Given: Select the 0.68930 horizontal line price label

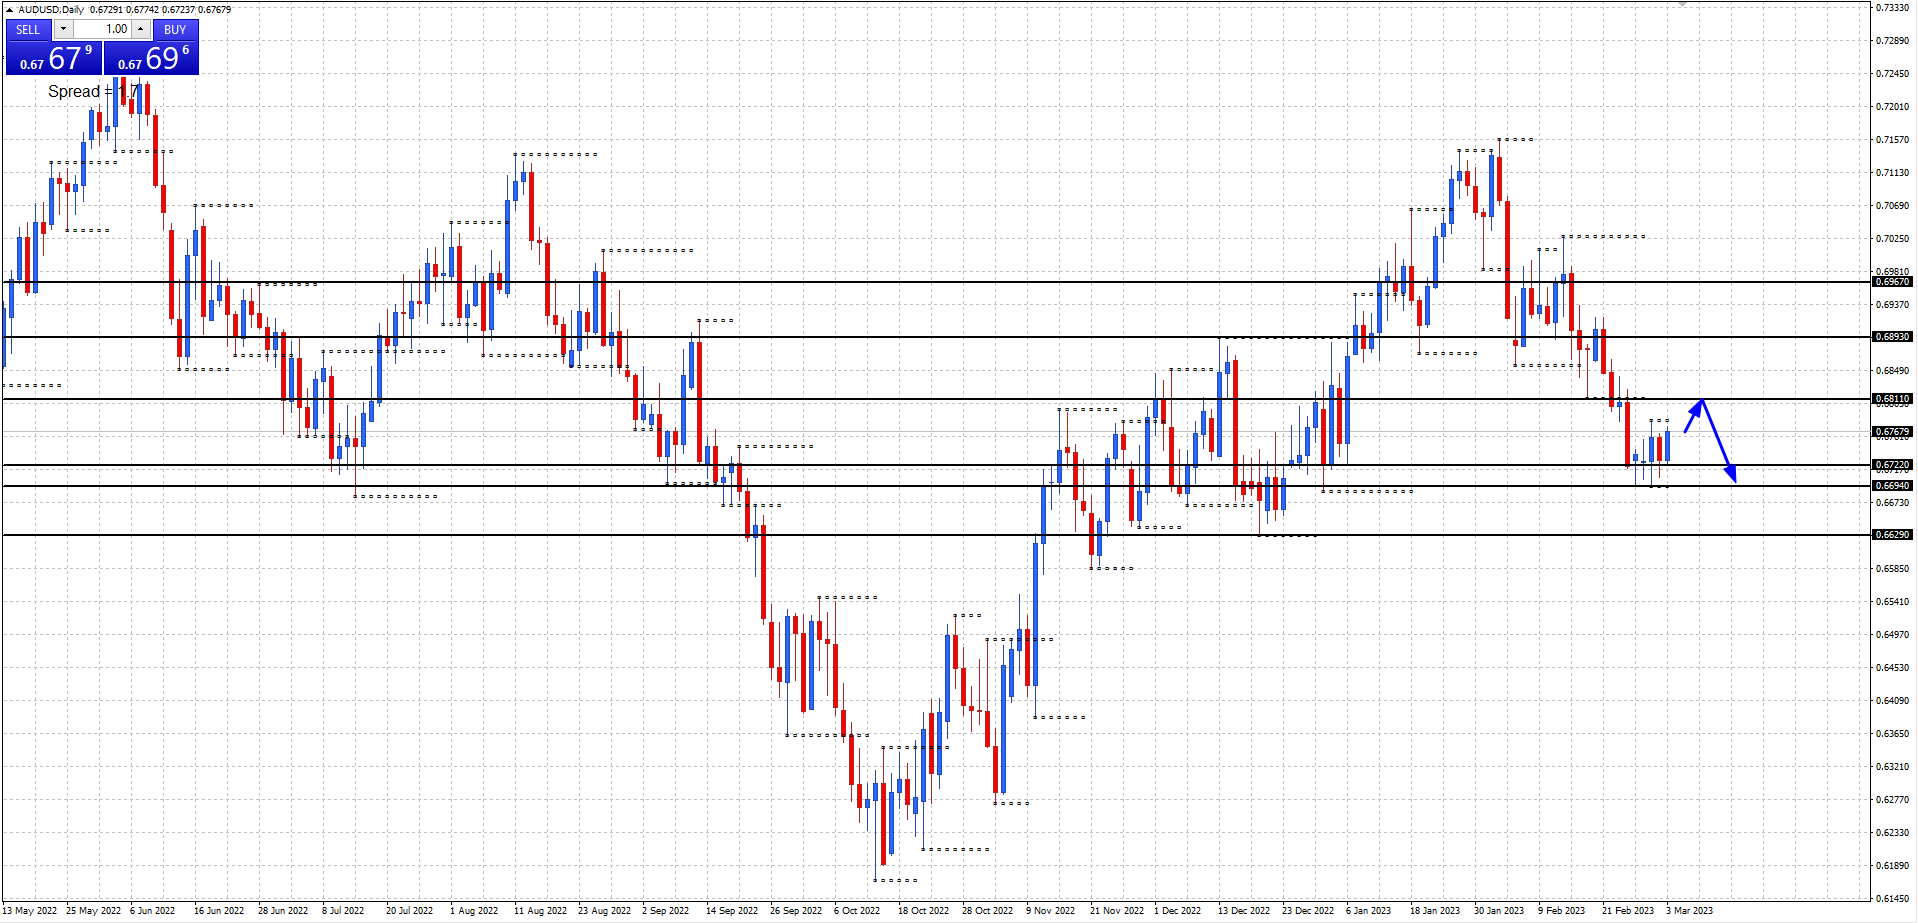Looking at the screenshot, I should (x=1891, y=337).
